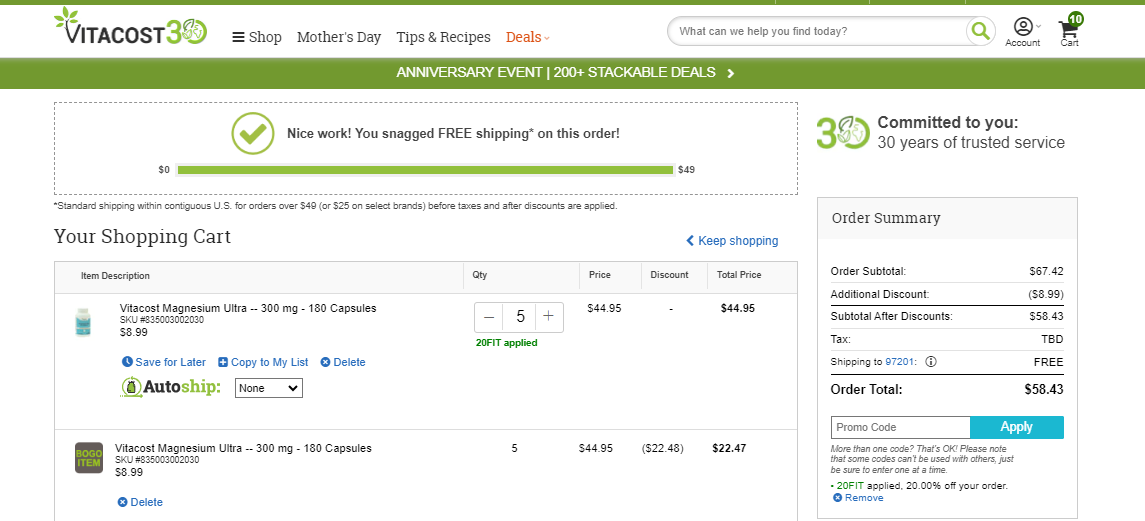Apply the promo code
Image resolution: width=1145 pixels, height=521 pixels.
point(1016,427)
